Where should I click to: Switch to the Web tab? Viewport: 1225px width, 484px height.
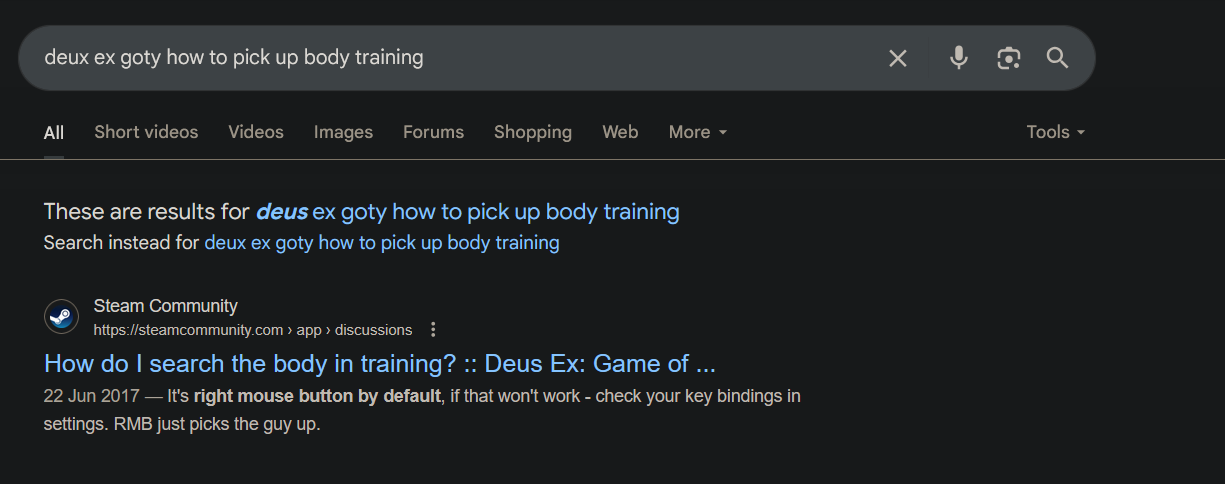pyautogui.click(x=620, y=132)
